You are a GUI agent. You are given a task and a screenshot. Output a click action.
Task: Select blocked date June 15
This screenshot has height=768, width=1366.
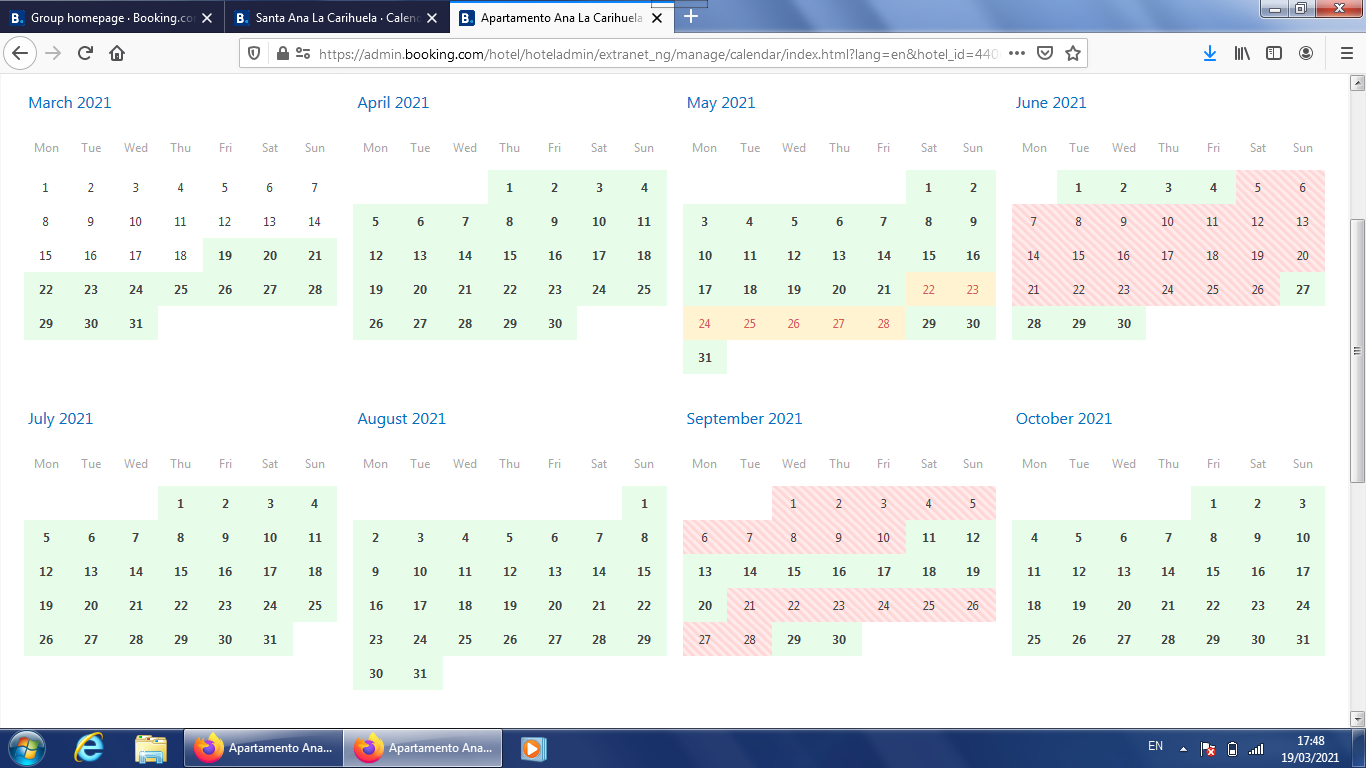(x=1078, y=256)
